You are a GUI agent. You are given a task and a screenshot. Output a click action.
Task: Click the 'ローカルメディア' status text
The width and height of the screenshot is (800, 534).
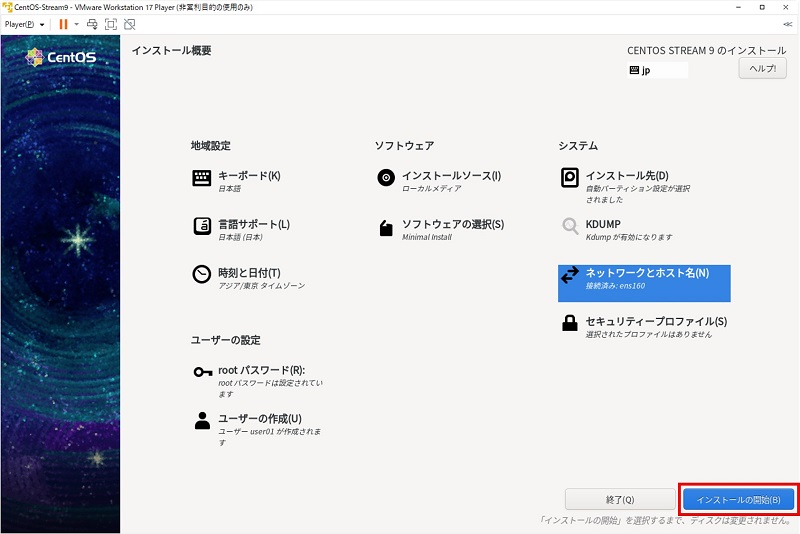tap(432, 188)
